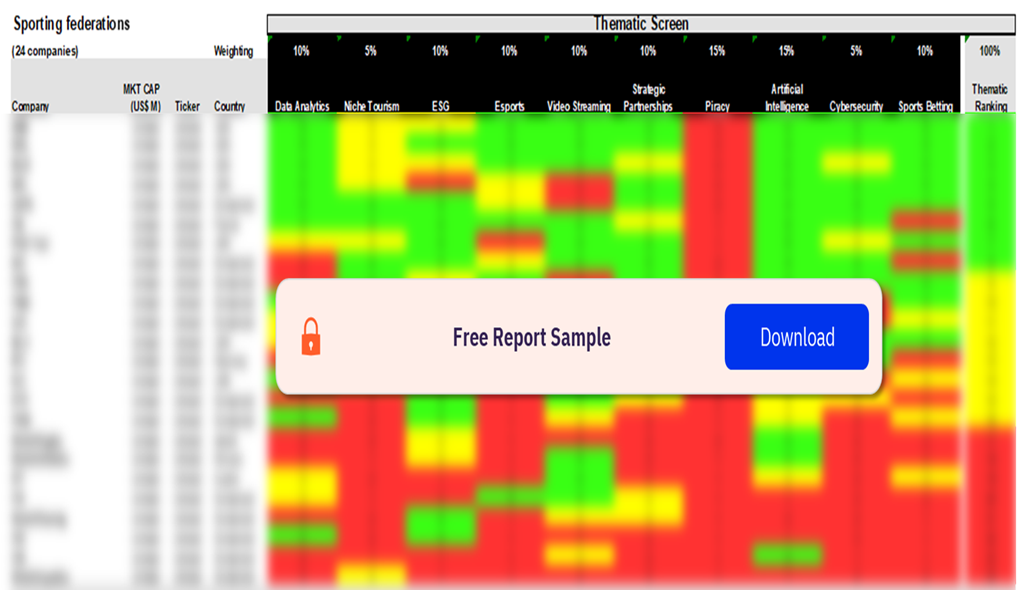Click the 100% weighting above Thematic Ranking
Screen dimensions: 1023x590
[990, 51]
